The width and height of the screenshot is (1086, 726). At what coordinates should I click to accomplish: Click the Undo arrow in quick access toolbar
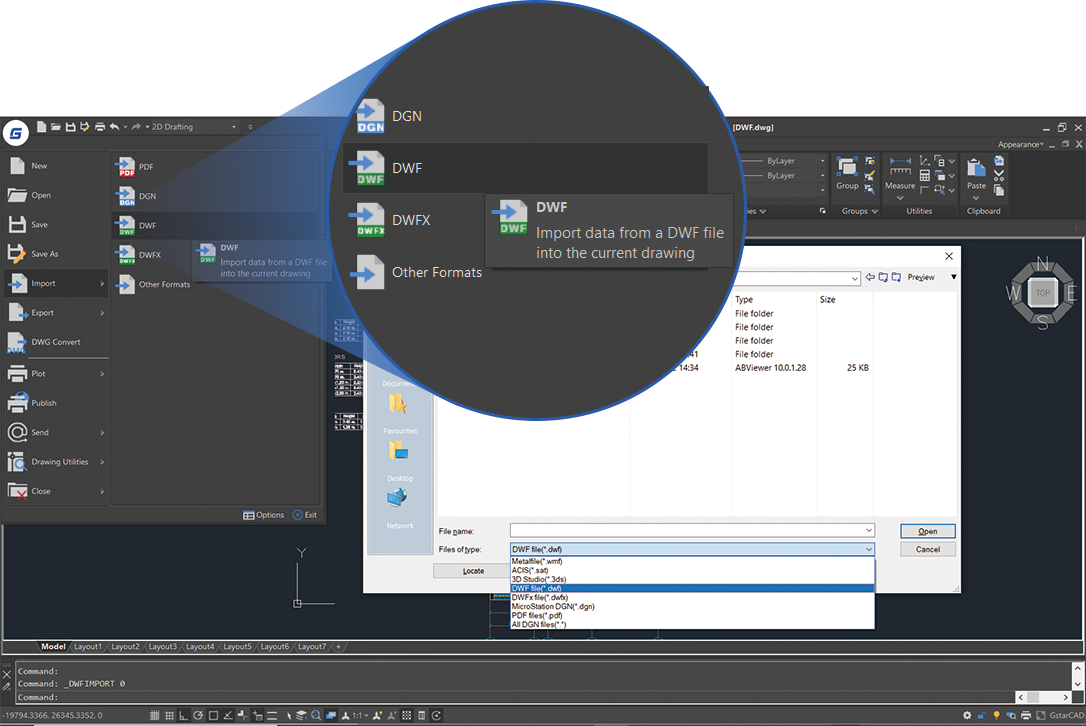114,127
